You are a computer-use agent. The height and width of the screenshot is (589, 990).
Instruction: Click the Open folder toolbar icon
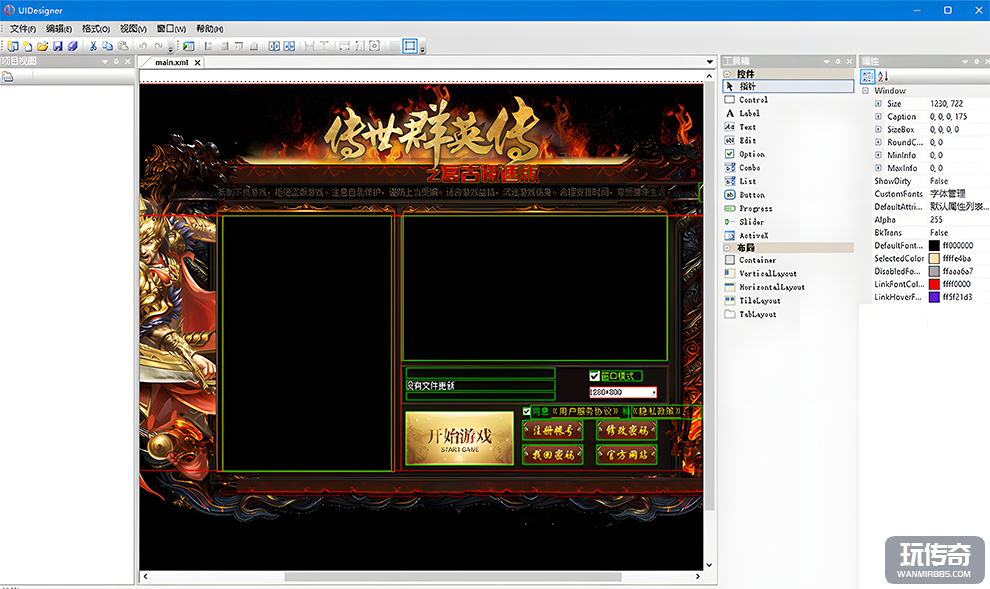42,46
